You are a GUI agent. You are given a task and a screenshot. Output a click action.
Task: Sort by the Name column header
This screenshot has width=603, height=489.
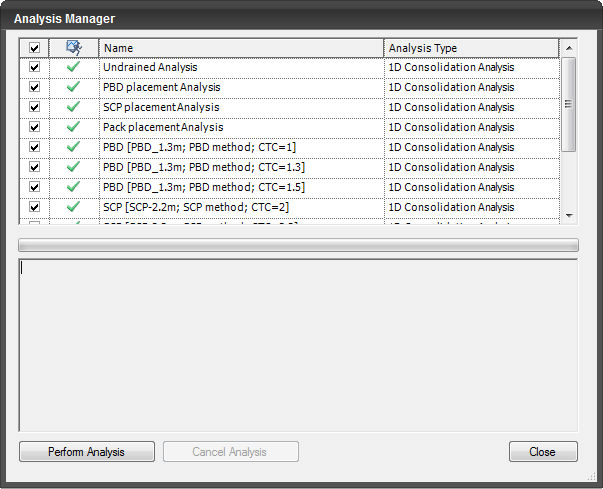click(x=241, y=48)
